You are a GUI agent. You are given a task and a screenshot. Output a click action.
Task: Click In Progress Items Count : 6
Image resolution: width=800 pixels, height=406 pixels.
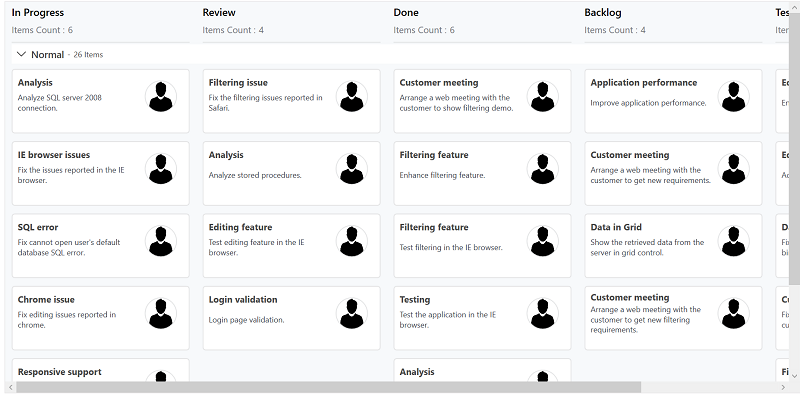tap(42, 30)
